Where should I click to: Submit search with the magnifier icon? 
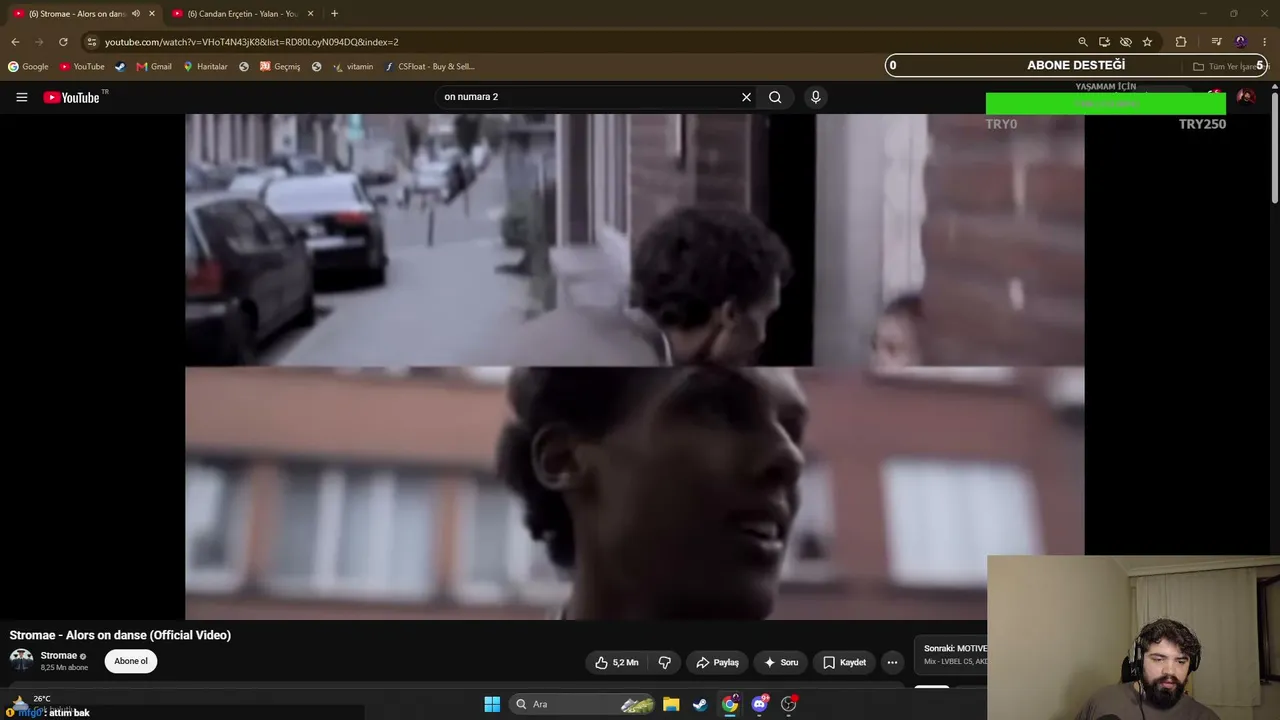775,97
